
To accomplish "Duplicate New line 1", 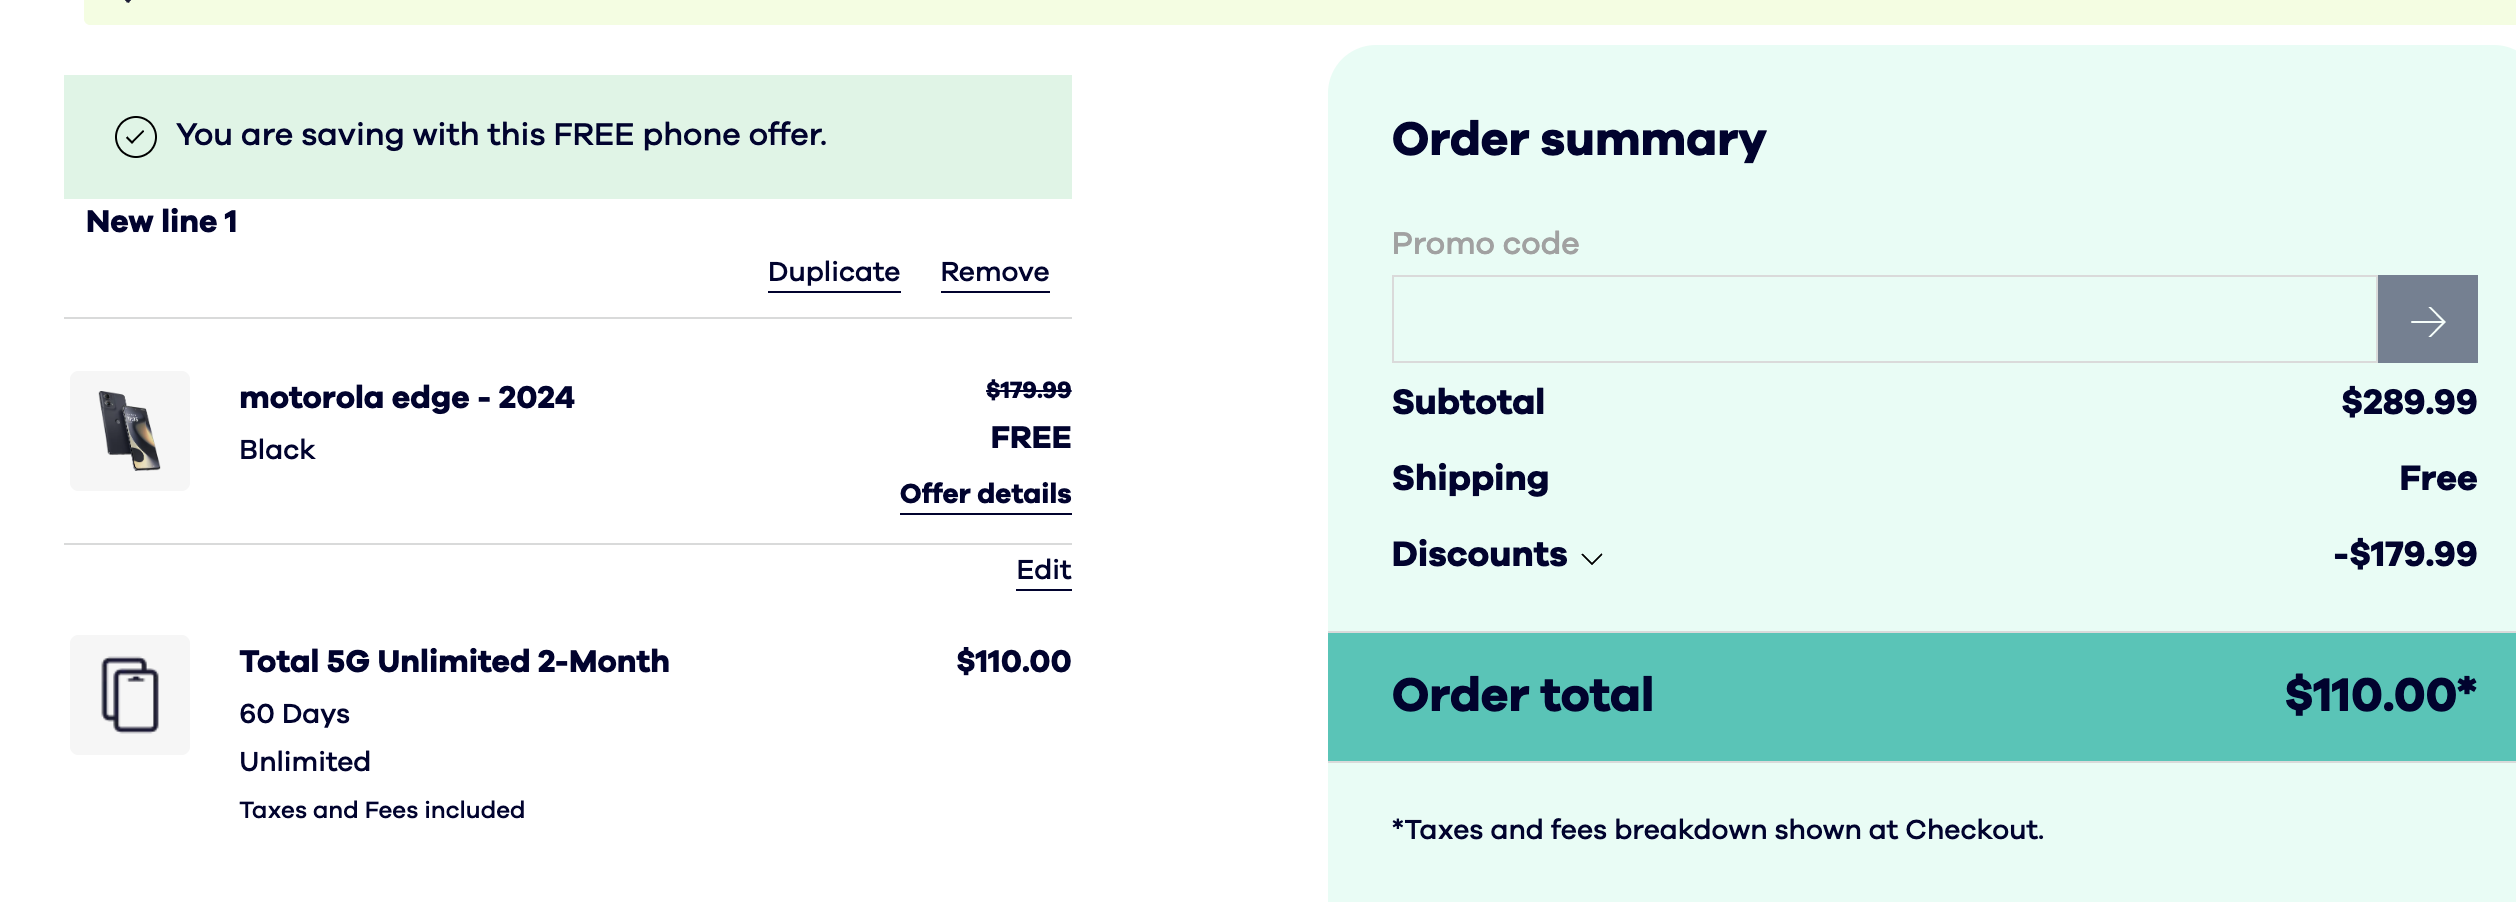I will pyautogui.click(x=834, y=272).
